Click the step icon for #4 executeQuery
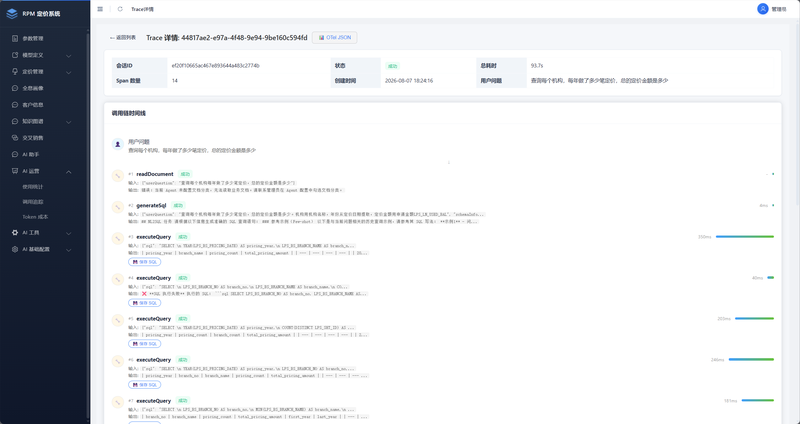The height and width of the screenshot is (424, 800). tap(118, 280)
